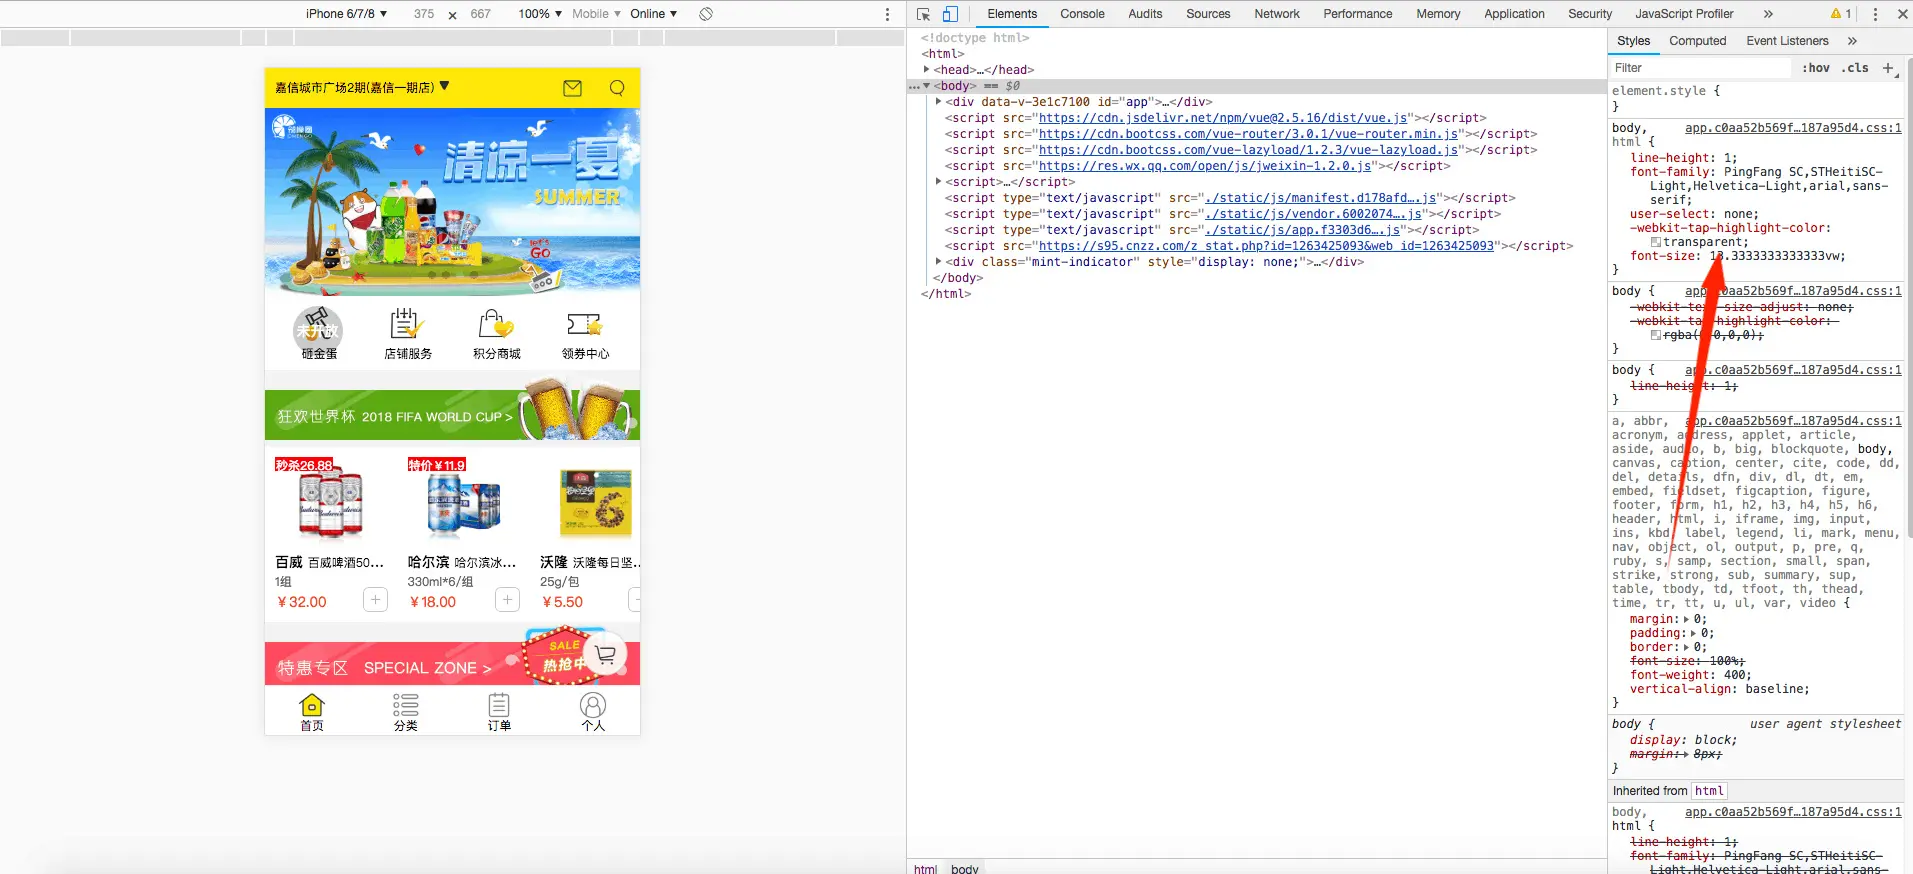Expand the border shorthand property

1686,647
